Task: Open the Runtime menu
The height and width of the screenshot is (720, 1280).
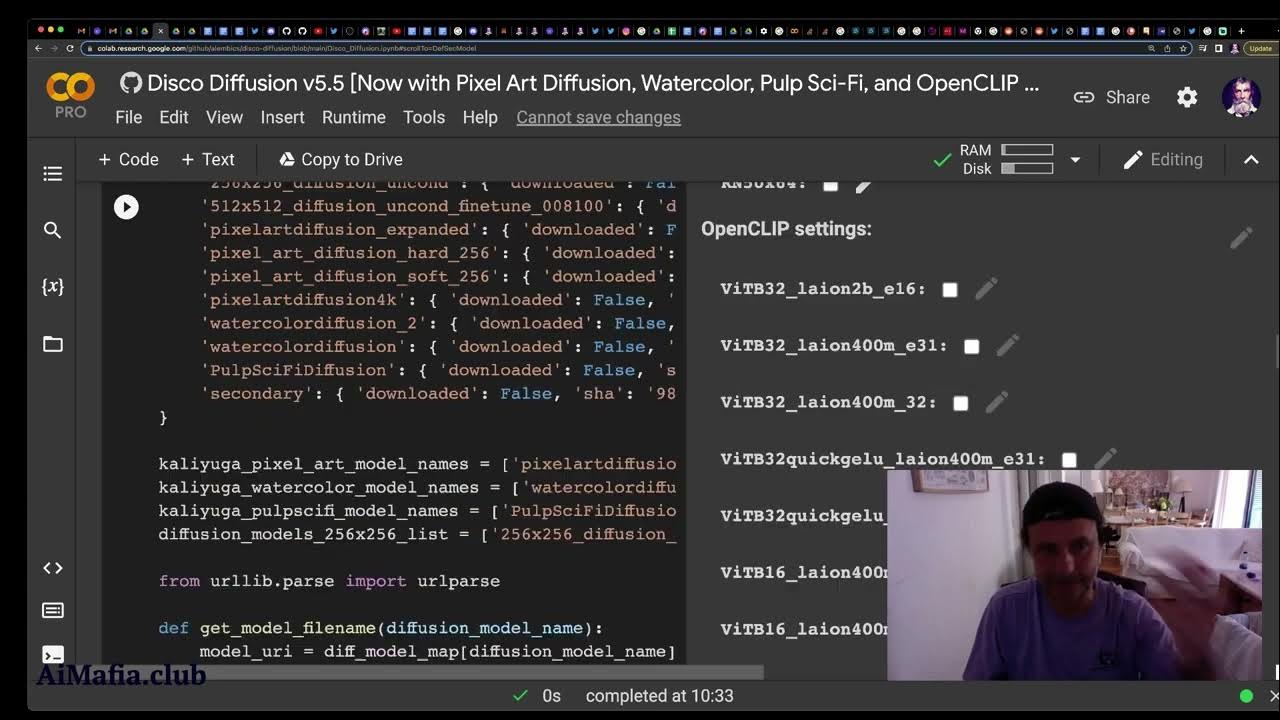Action: [x=354, y=117]
